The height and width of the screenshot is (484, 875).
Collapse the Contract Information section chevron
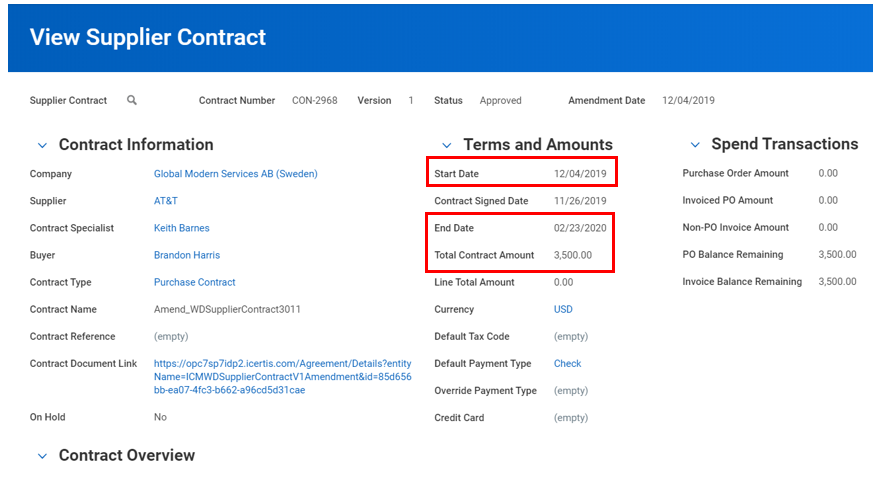point(42,146)
